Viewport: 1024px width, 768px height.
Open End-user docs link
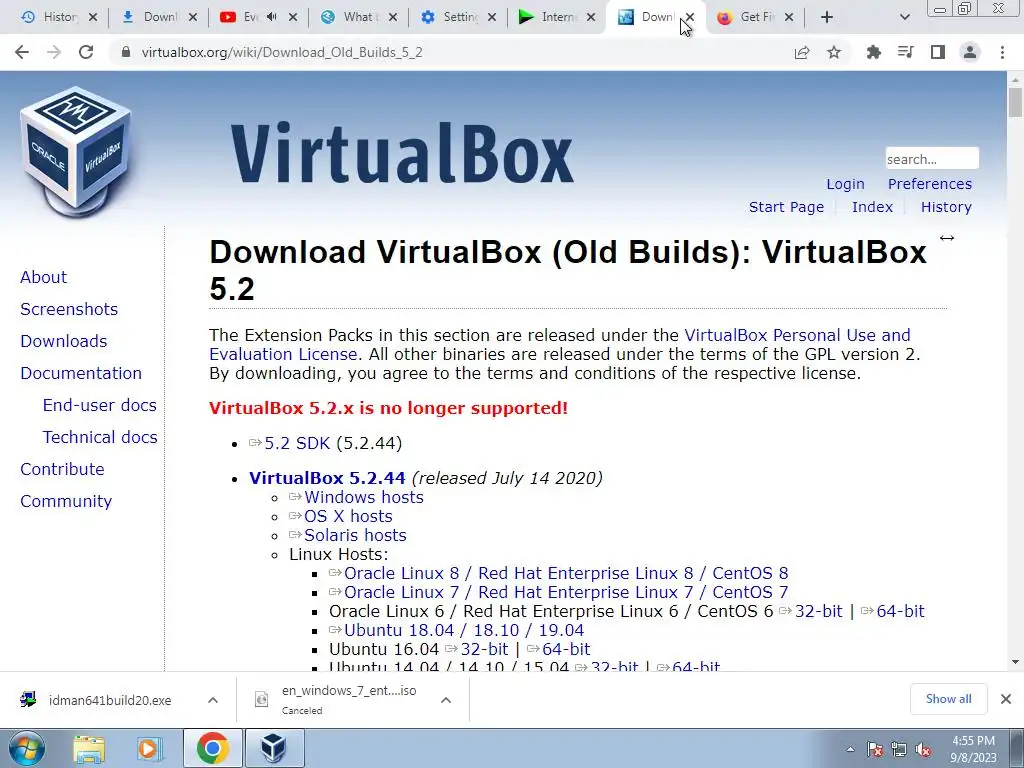[x=99, y=405]
